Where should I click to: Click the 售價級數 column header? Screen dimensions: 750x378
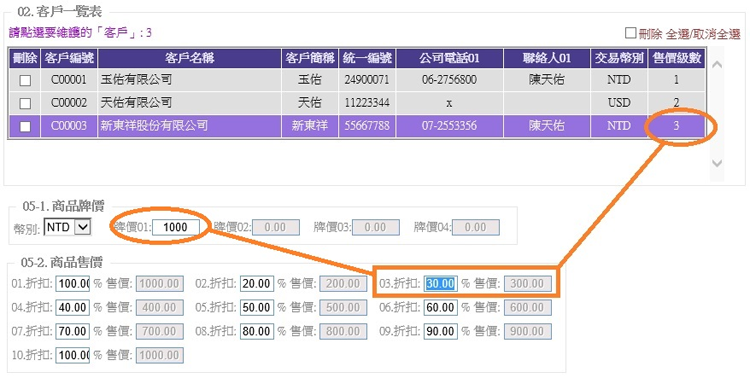676,58
